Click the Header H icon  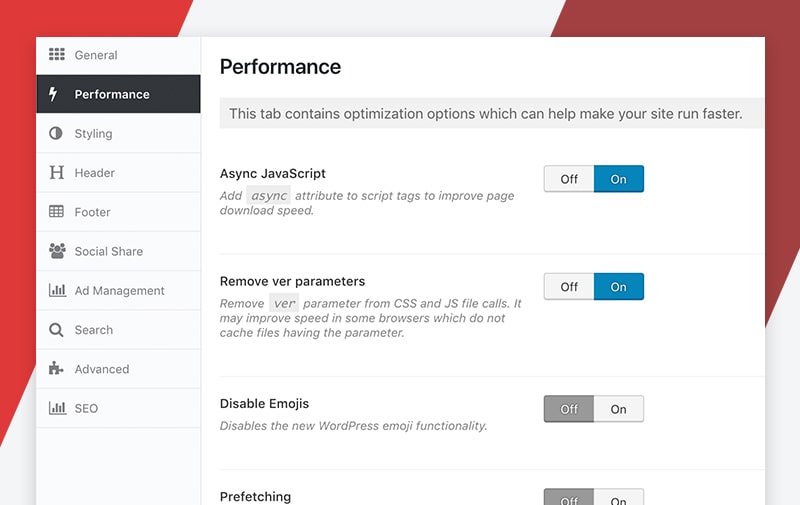click(x=57, y=172)
